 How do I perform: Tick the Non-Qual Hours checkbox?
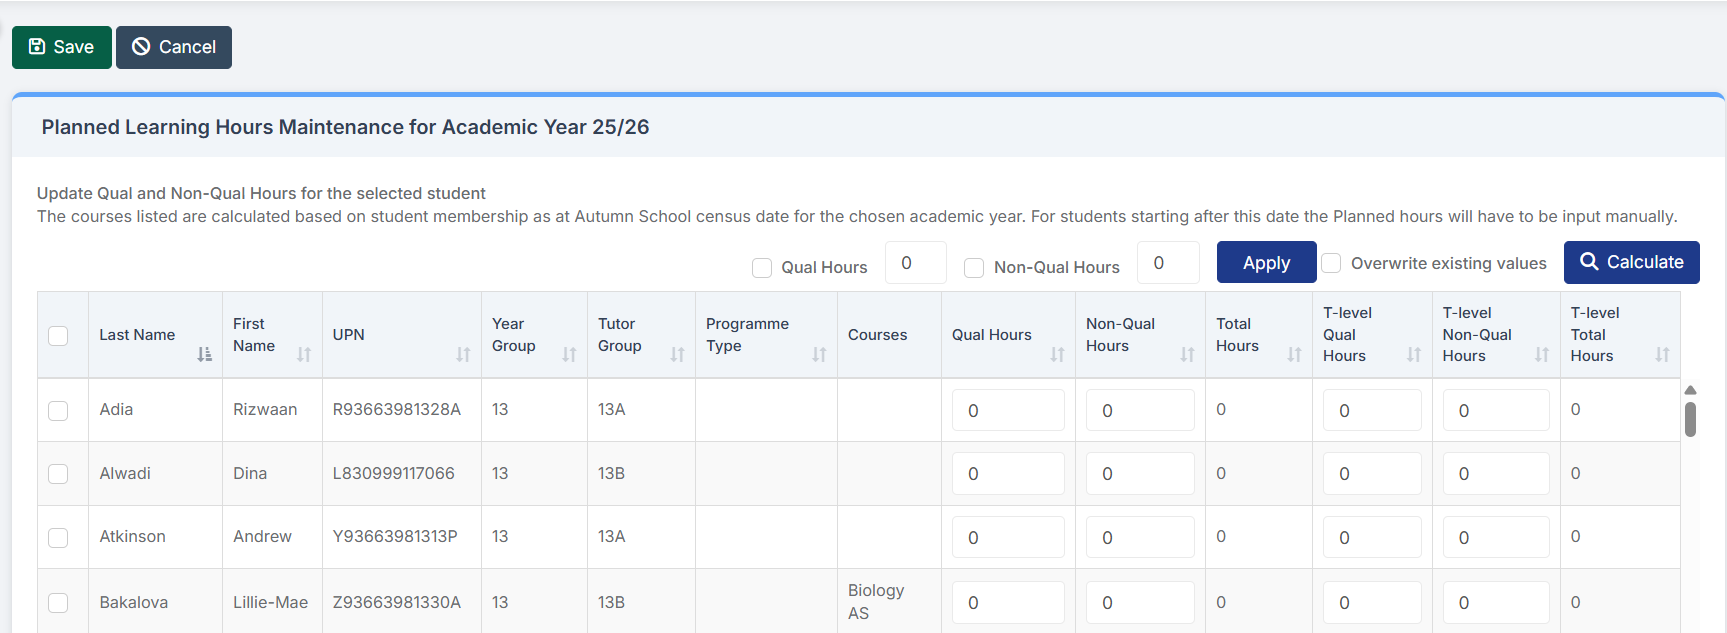click(x=974, y=268)
